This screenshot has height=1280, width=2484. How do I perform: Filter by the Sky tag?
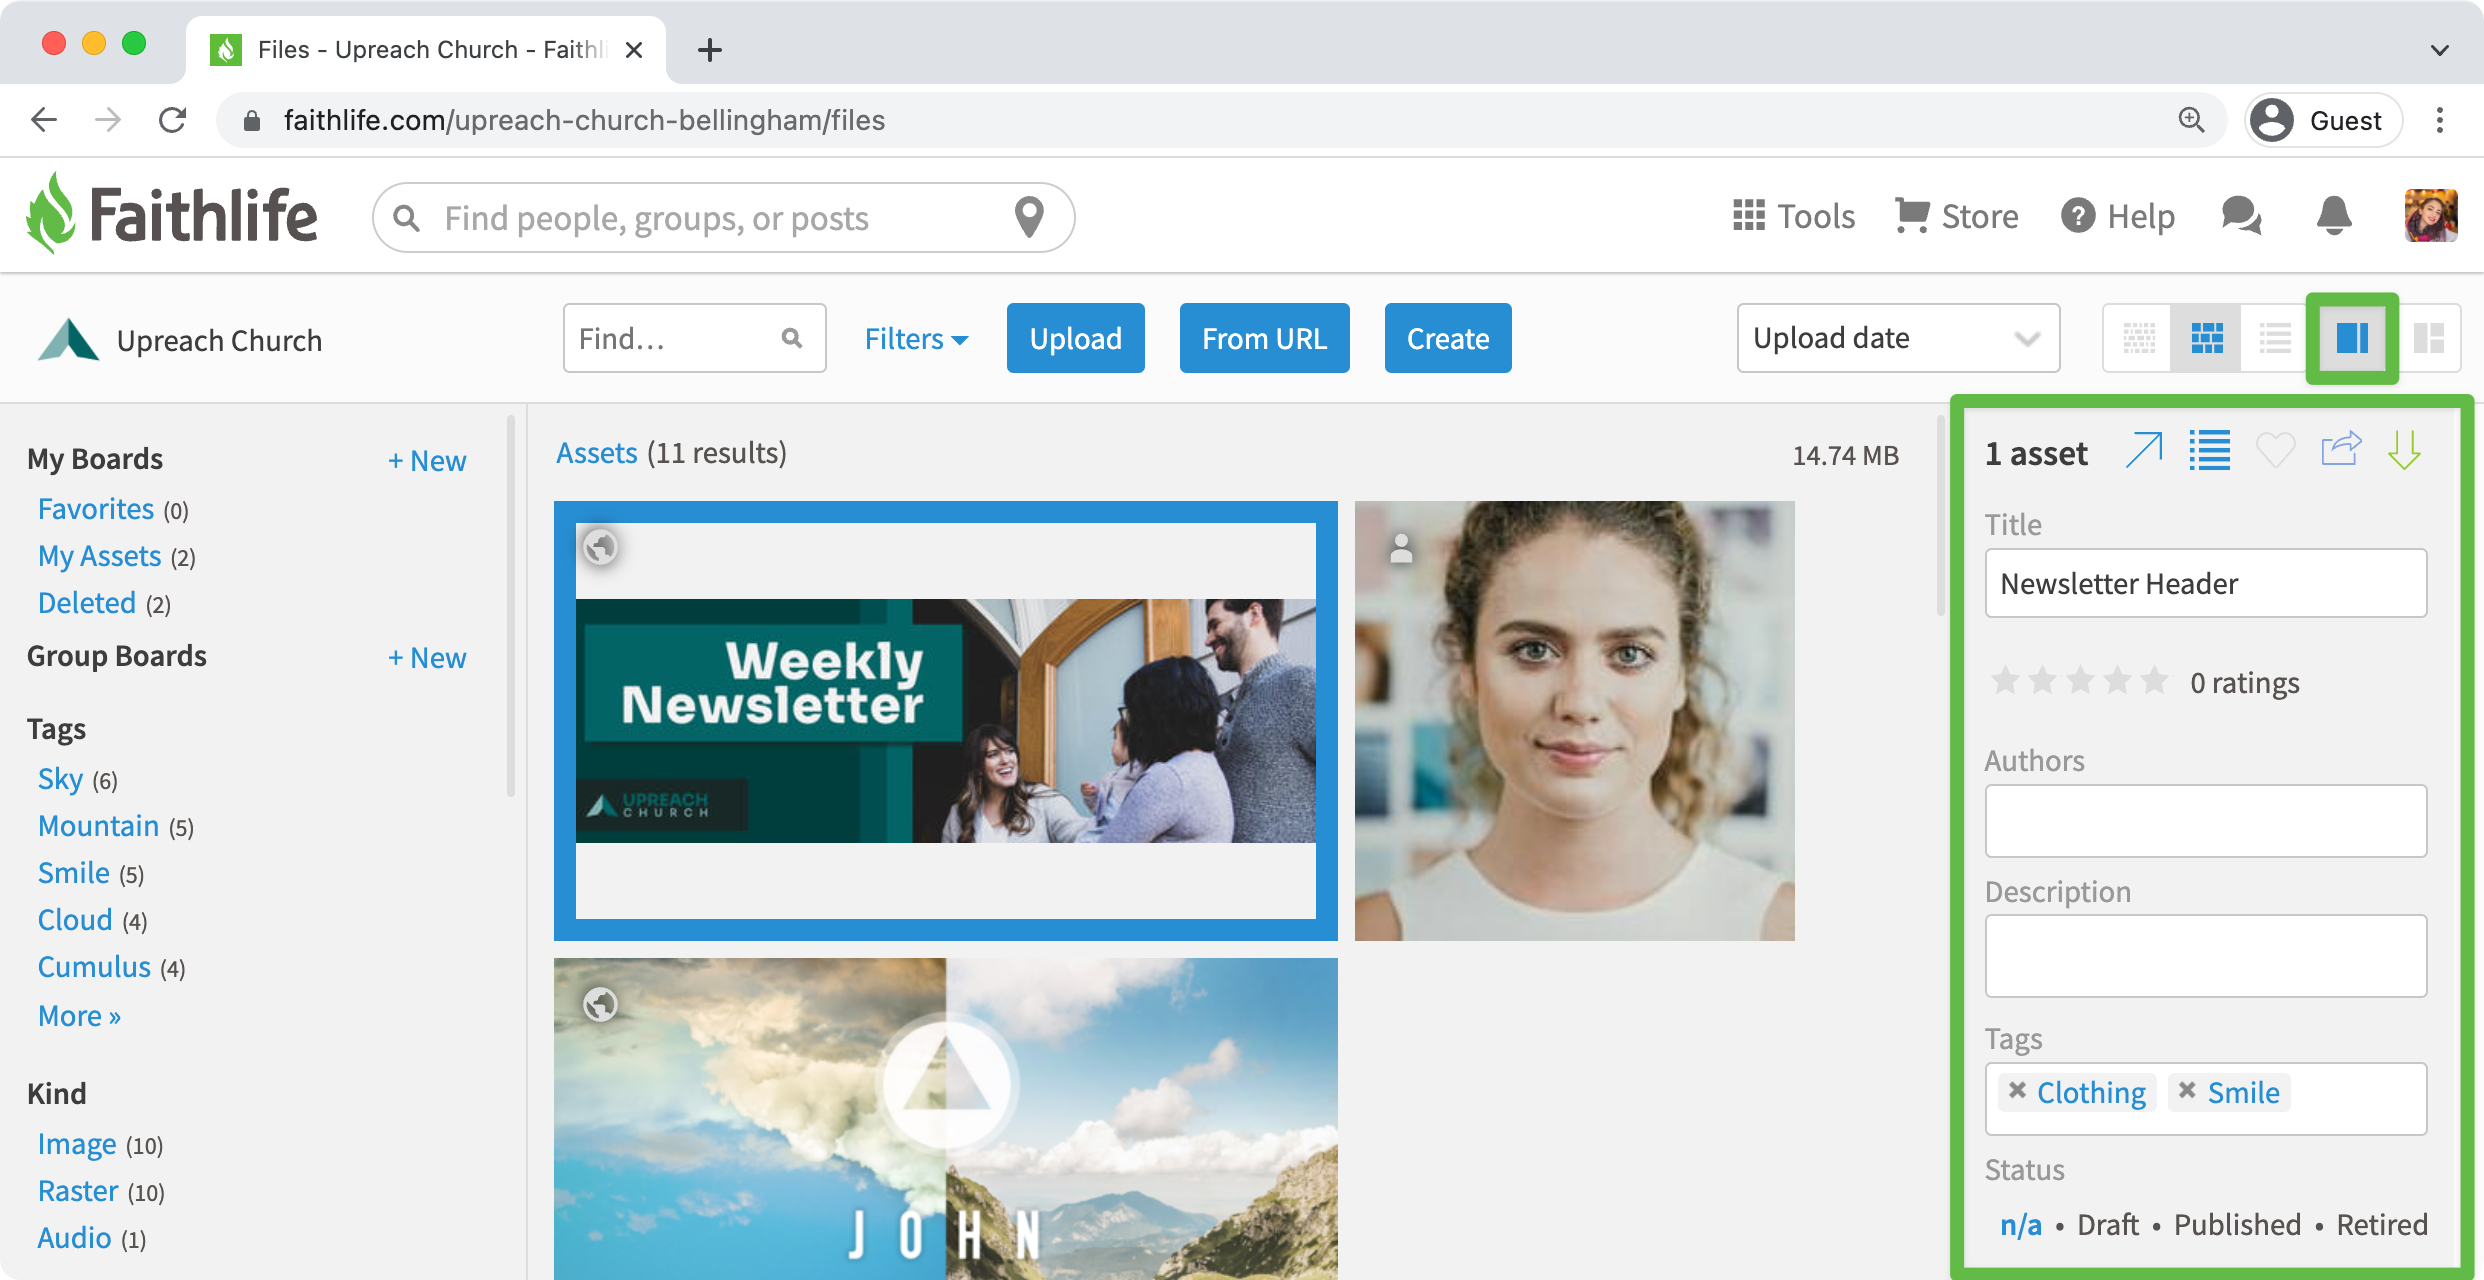point(60,779)
